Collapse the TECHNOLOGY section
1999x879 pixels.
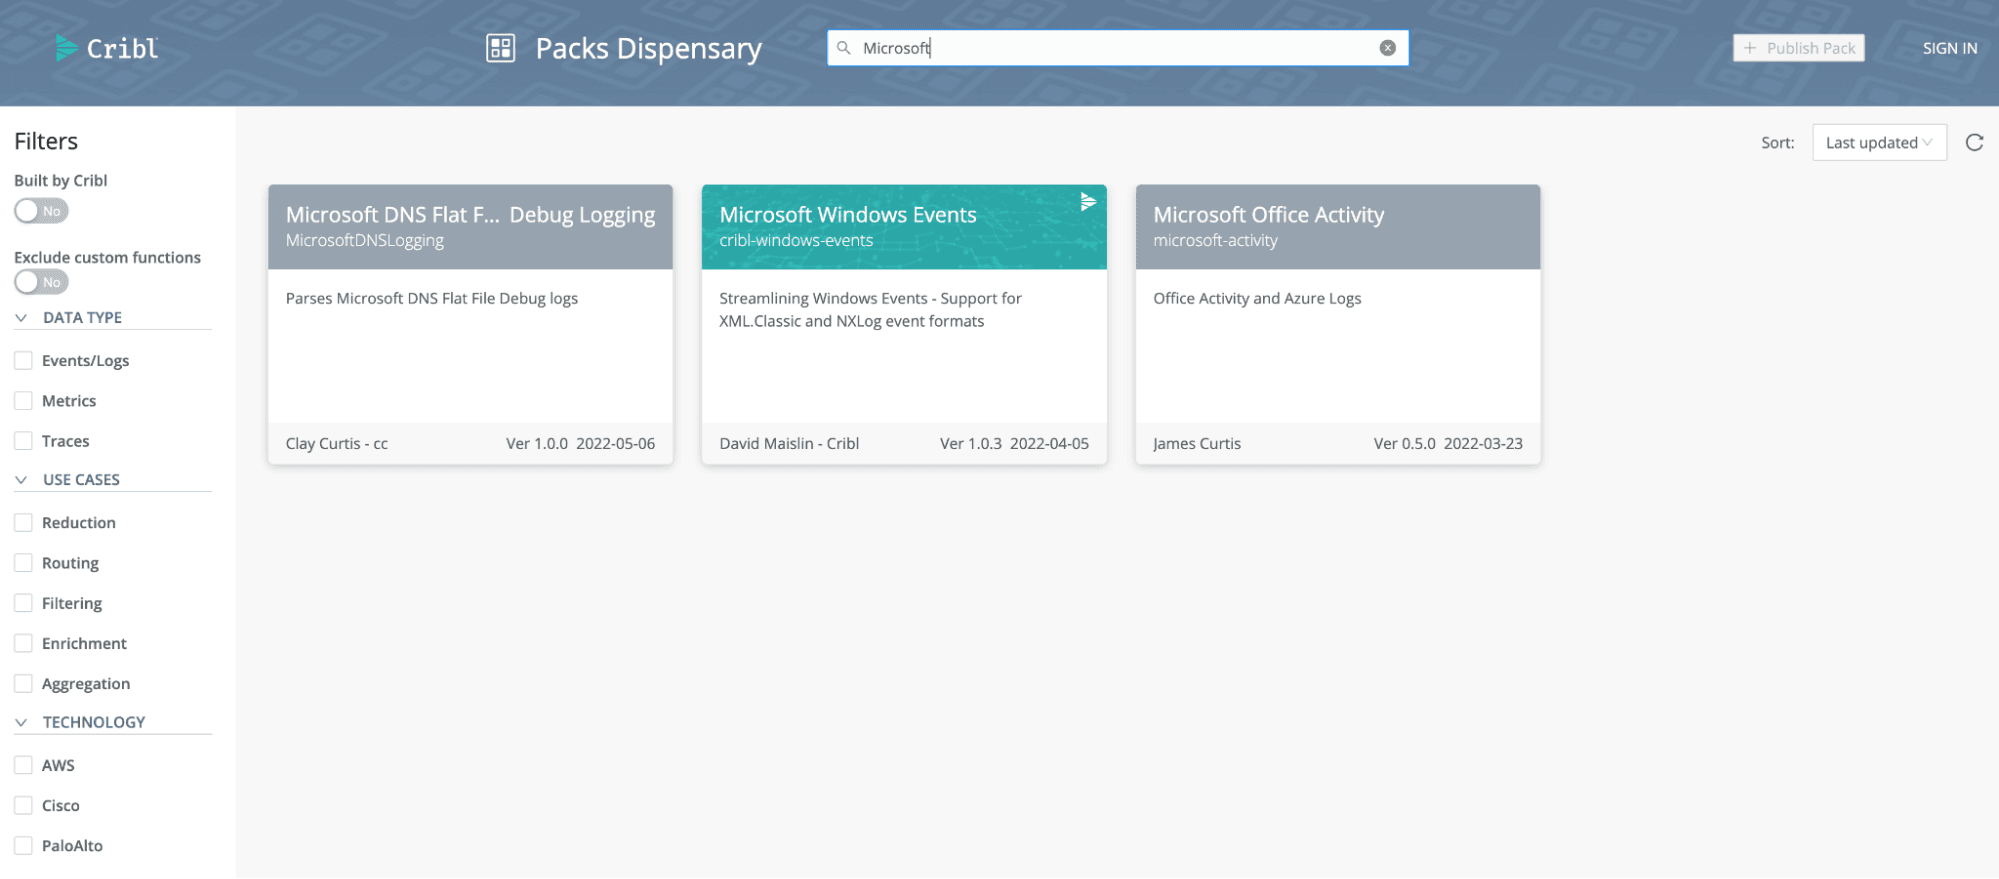point(21,722)
